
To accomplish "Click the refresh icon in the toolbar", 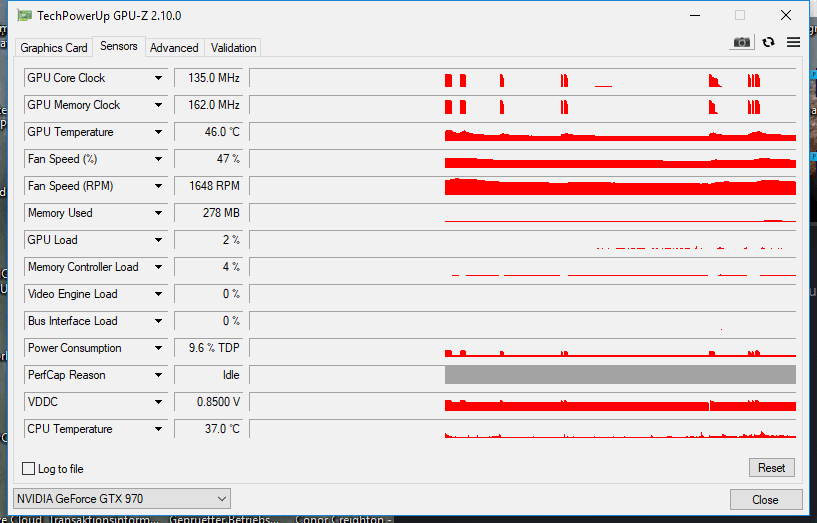I will [x=768, y=42].
